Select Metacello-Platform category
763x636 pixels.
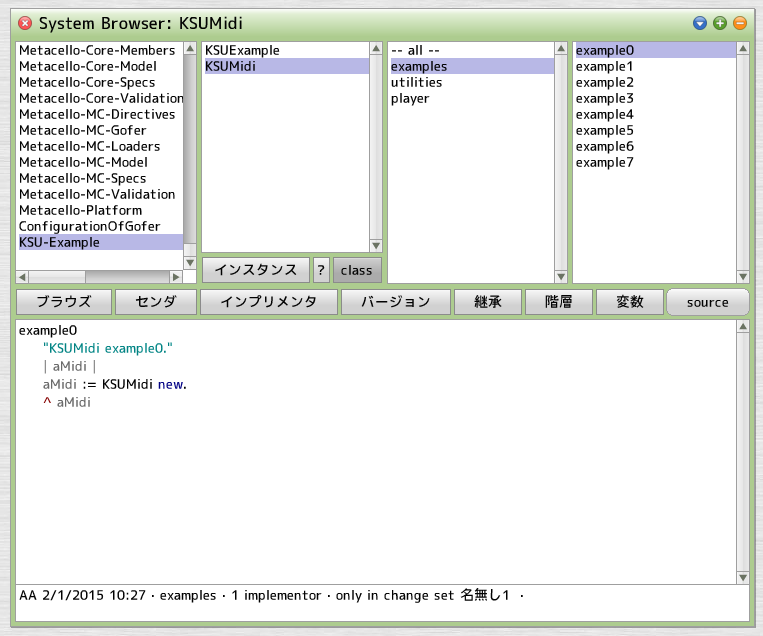[x=100, y=211]
